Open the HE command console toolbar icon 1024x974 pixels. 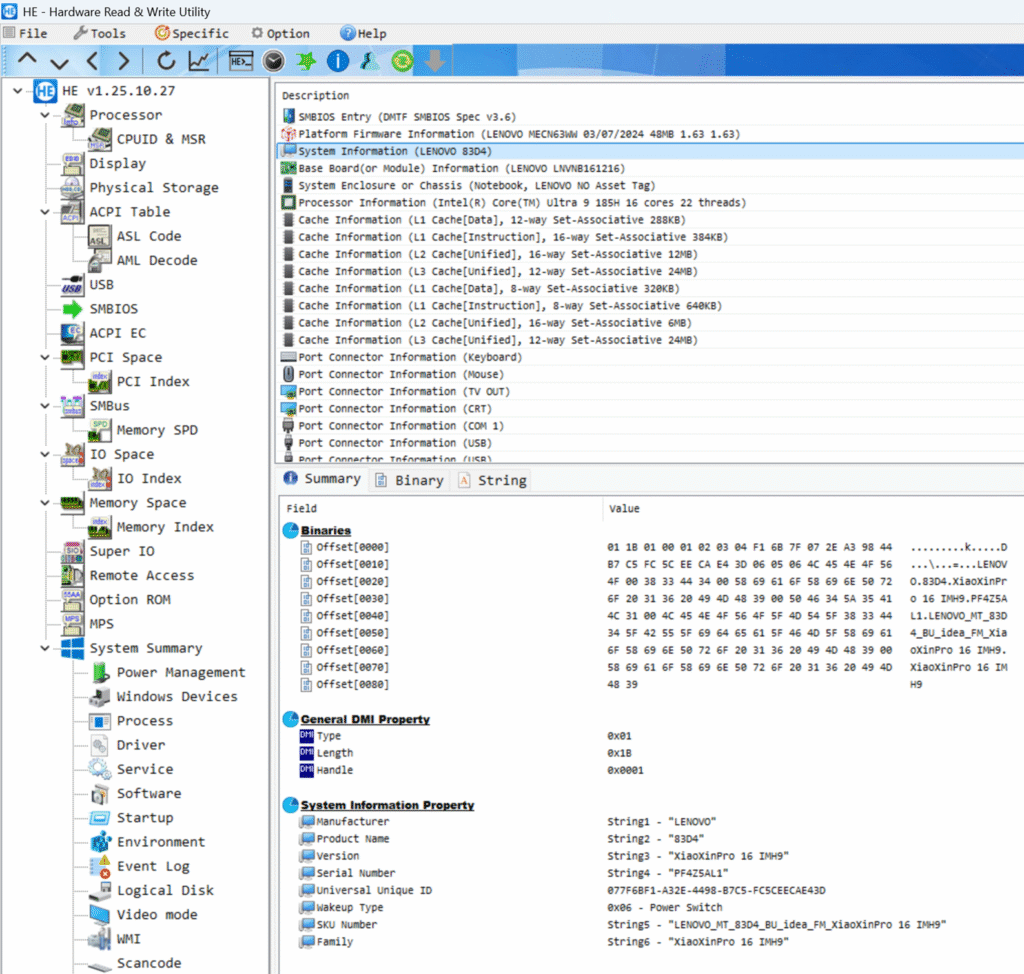pyautogui.click(x=241, y=61)
